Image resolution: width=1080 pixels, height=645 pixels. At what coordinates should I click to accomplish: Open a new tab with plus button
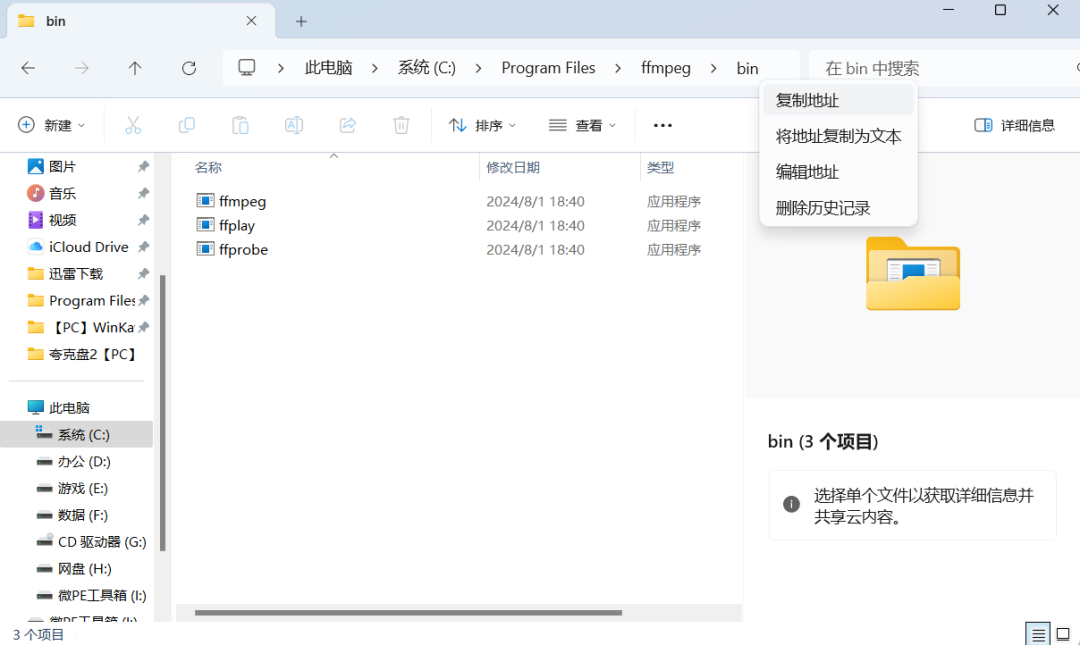coord(301,21)
